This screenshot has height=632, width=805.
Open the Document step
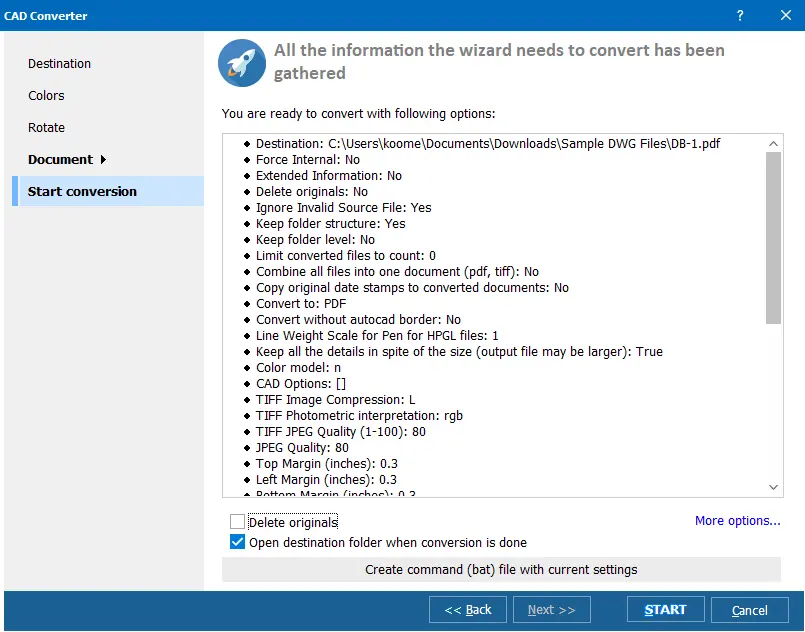(x=61, y=159)
